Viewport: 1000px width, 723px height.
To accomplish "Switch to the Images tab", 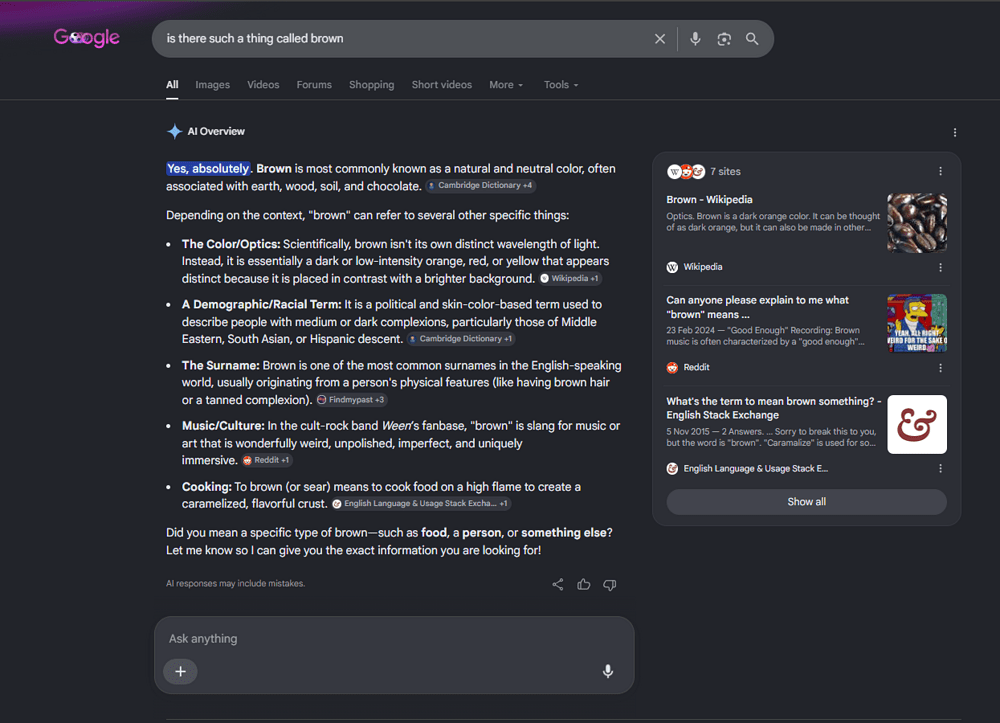I will click(x=212, y=85).
